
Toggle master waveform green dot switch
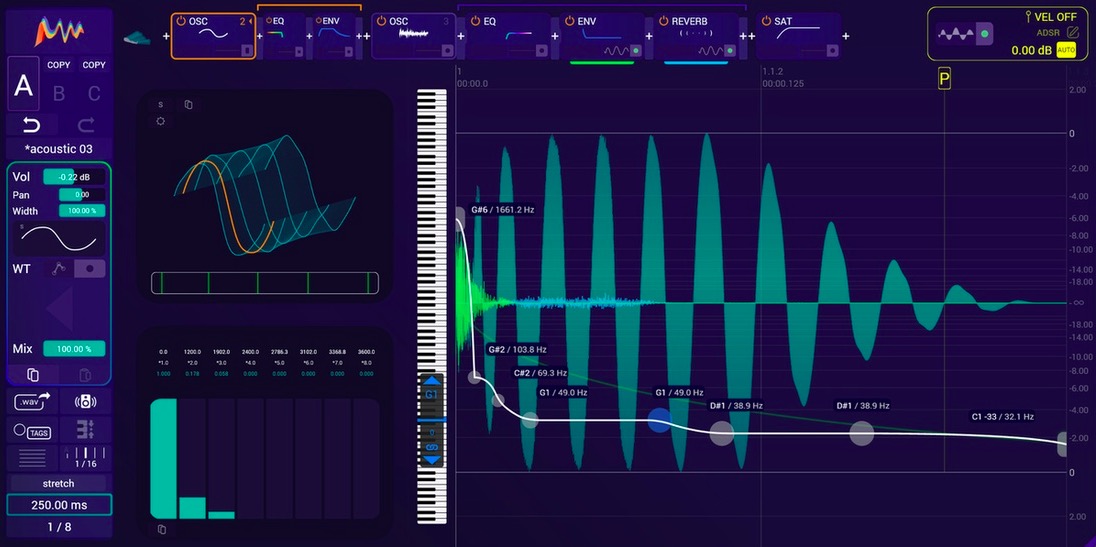[x=985, y=34]
